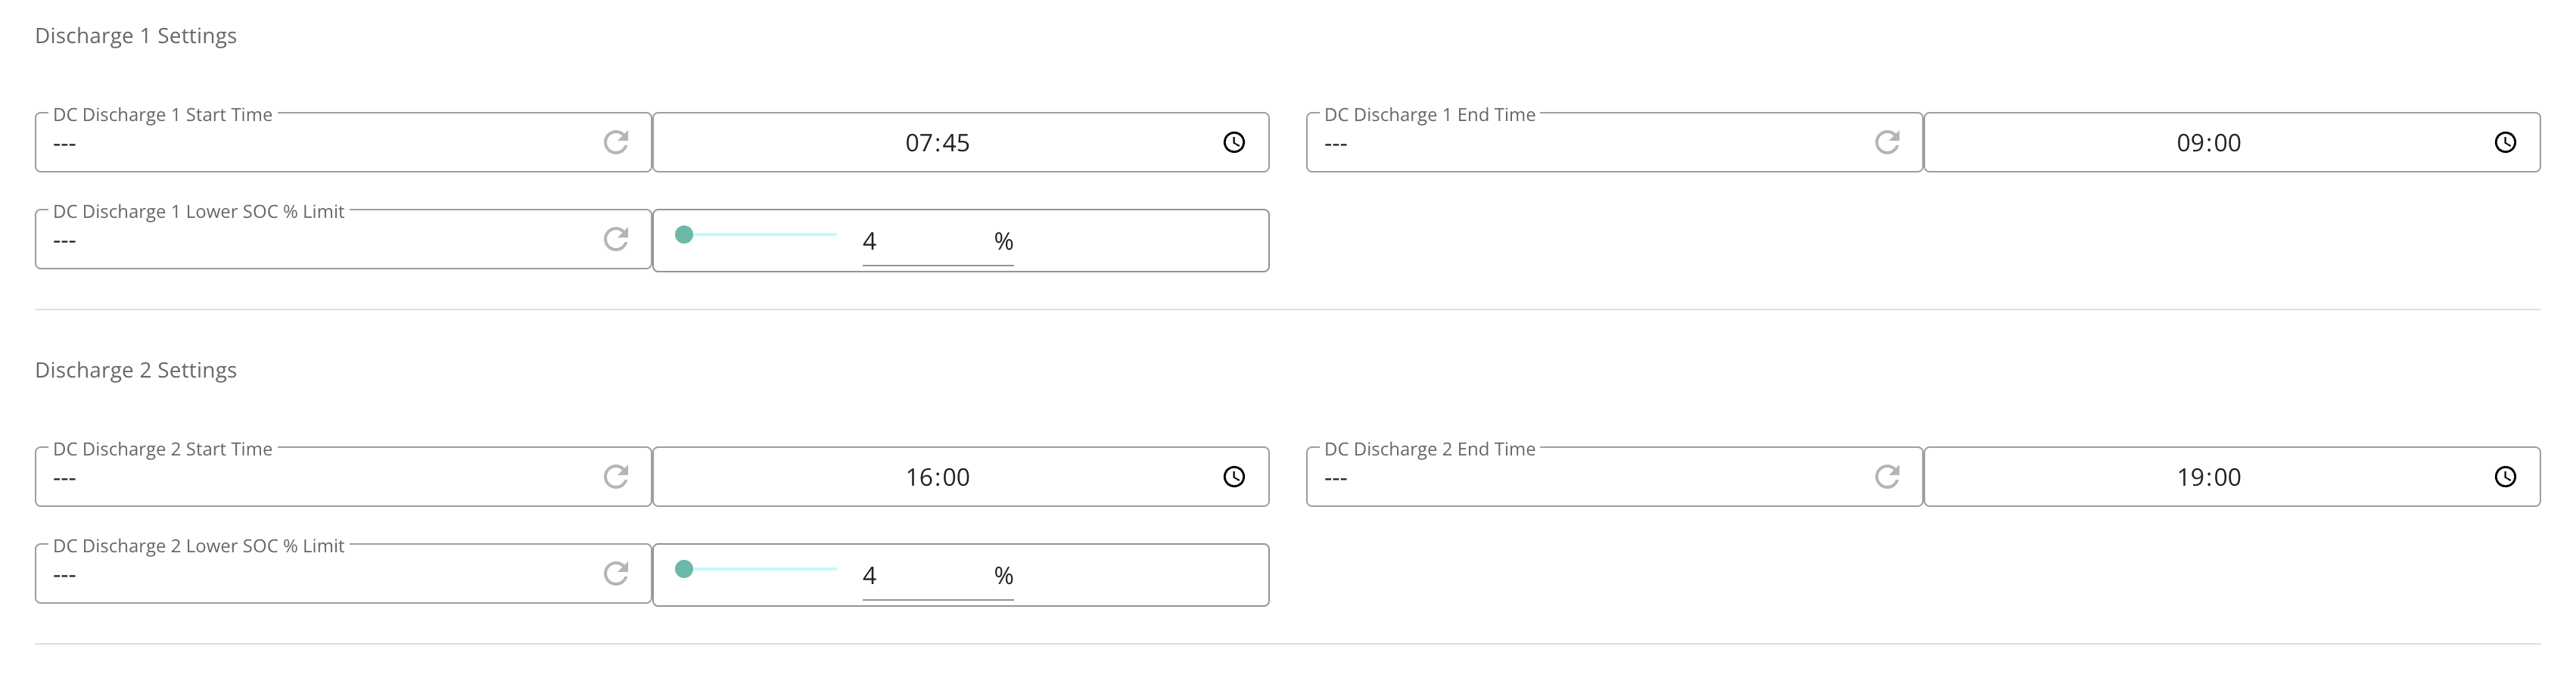Click the Discharge 2 SOC percent number field

pos(923,576)
